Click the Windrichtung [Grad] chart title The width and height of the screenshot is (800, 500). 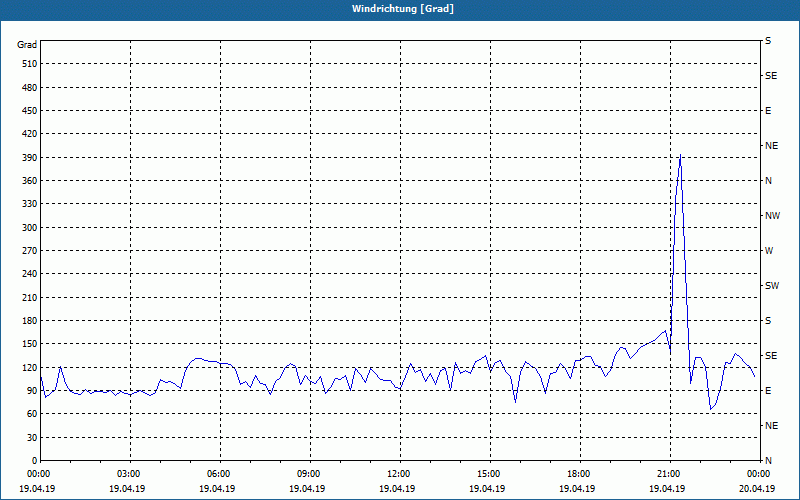pos(403,9)
